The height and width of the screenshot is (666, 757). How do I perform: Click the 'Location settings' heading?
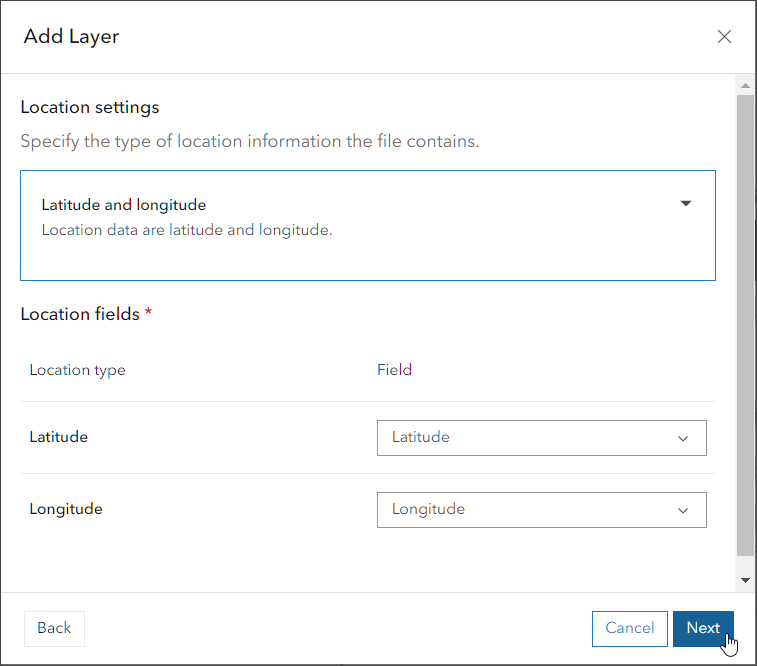[90, 107]
